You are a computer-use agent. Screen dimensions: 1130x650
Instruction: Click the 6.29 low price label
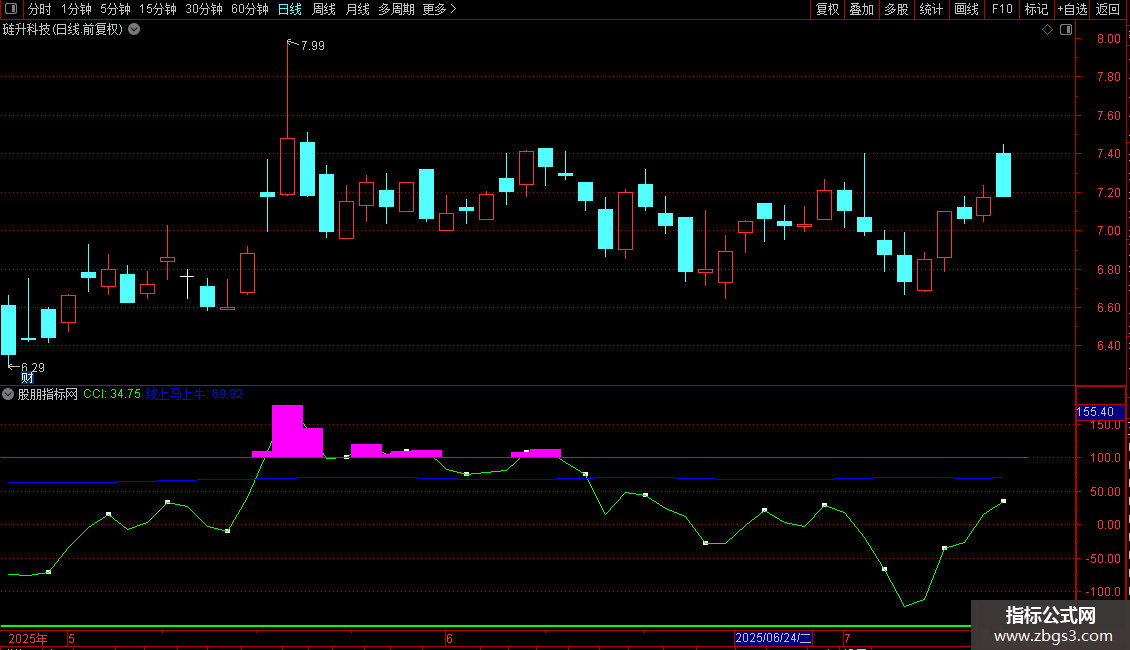coord(33,367)
